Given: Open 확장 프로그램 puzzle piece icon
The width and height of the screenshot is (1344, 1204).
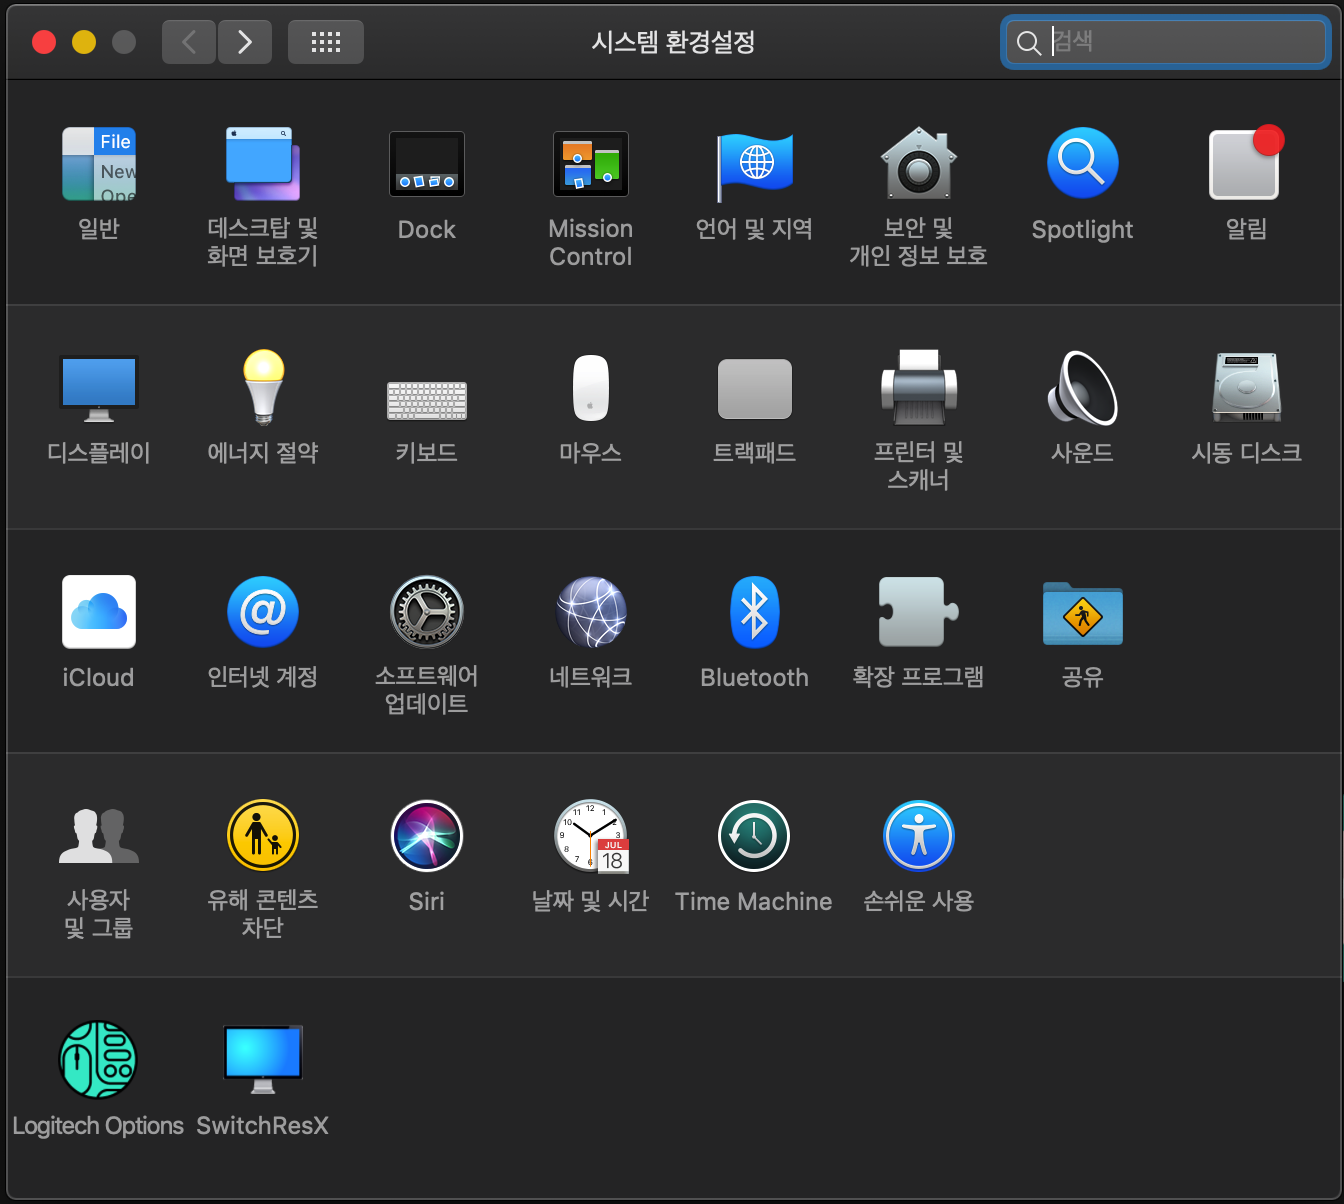Looking at the screenshot, I should click(919, 612).
